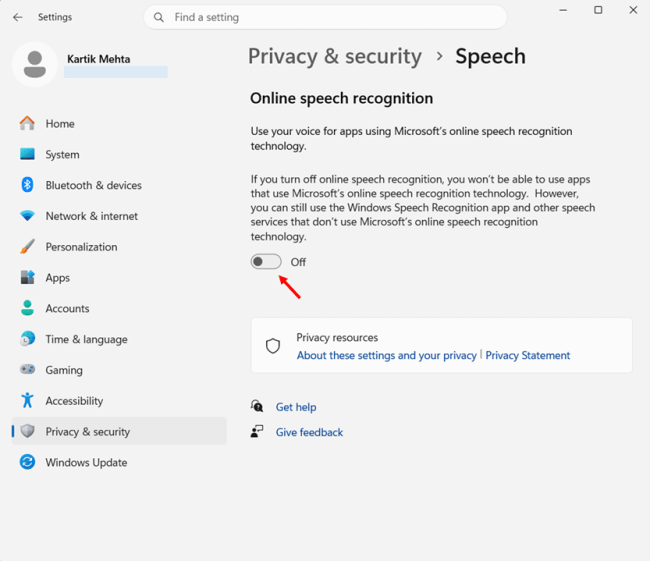Turn on Online speech recognition toggle
The width and height of the screenshot is (650, 561).
[266, 262]
